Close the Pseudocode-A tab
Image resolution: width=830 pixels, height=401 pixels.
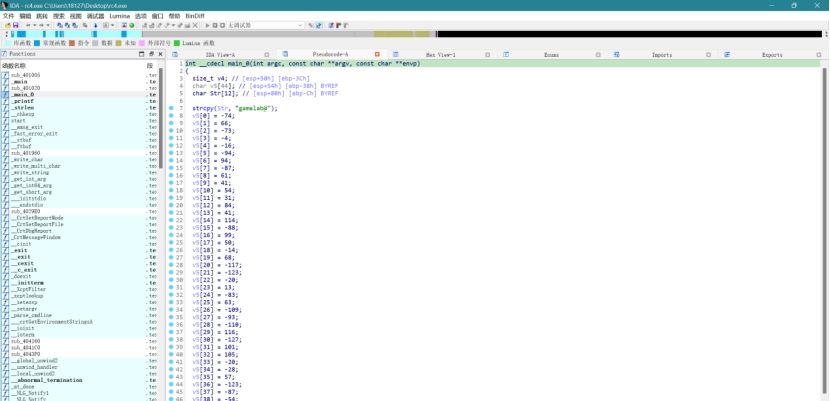(x=377, y=54)
